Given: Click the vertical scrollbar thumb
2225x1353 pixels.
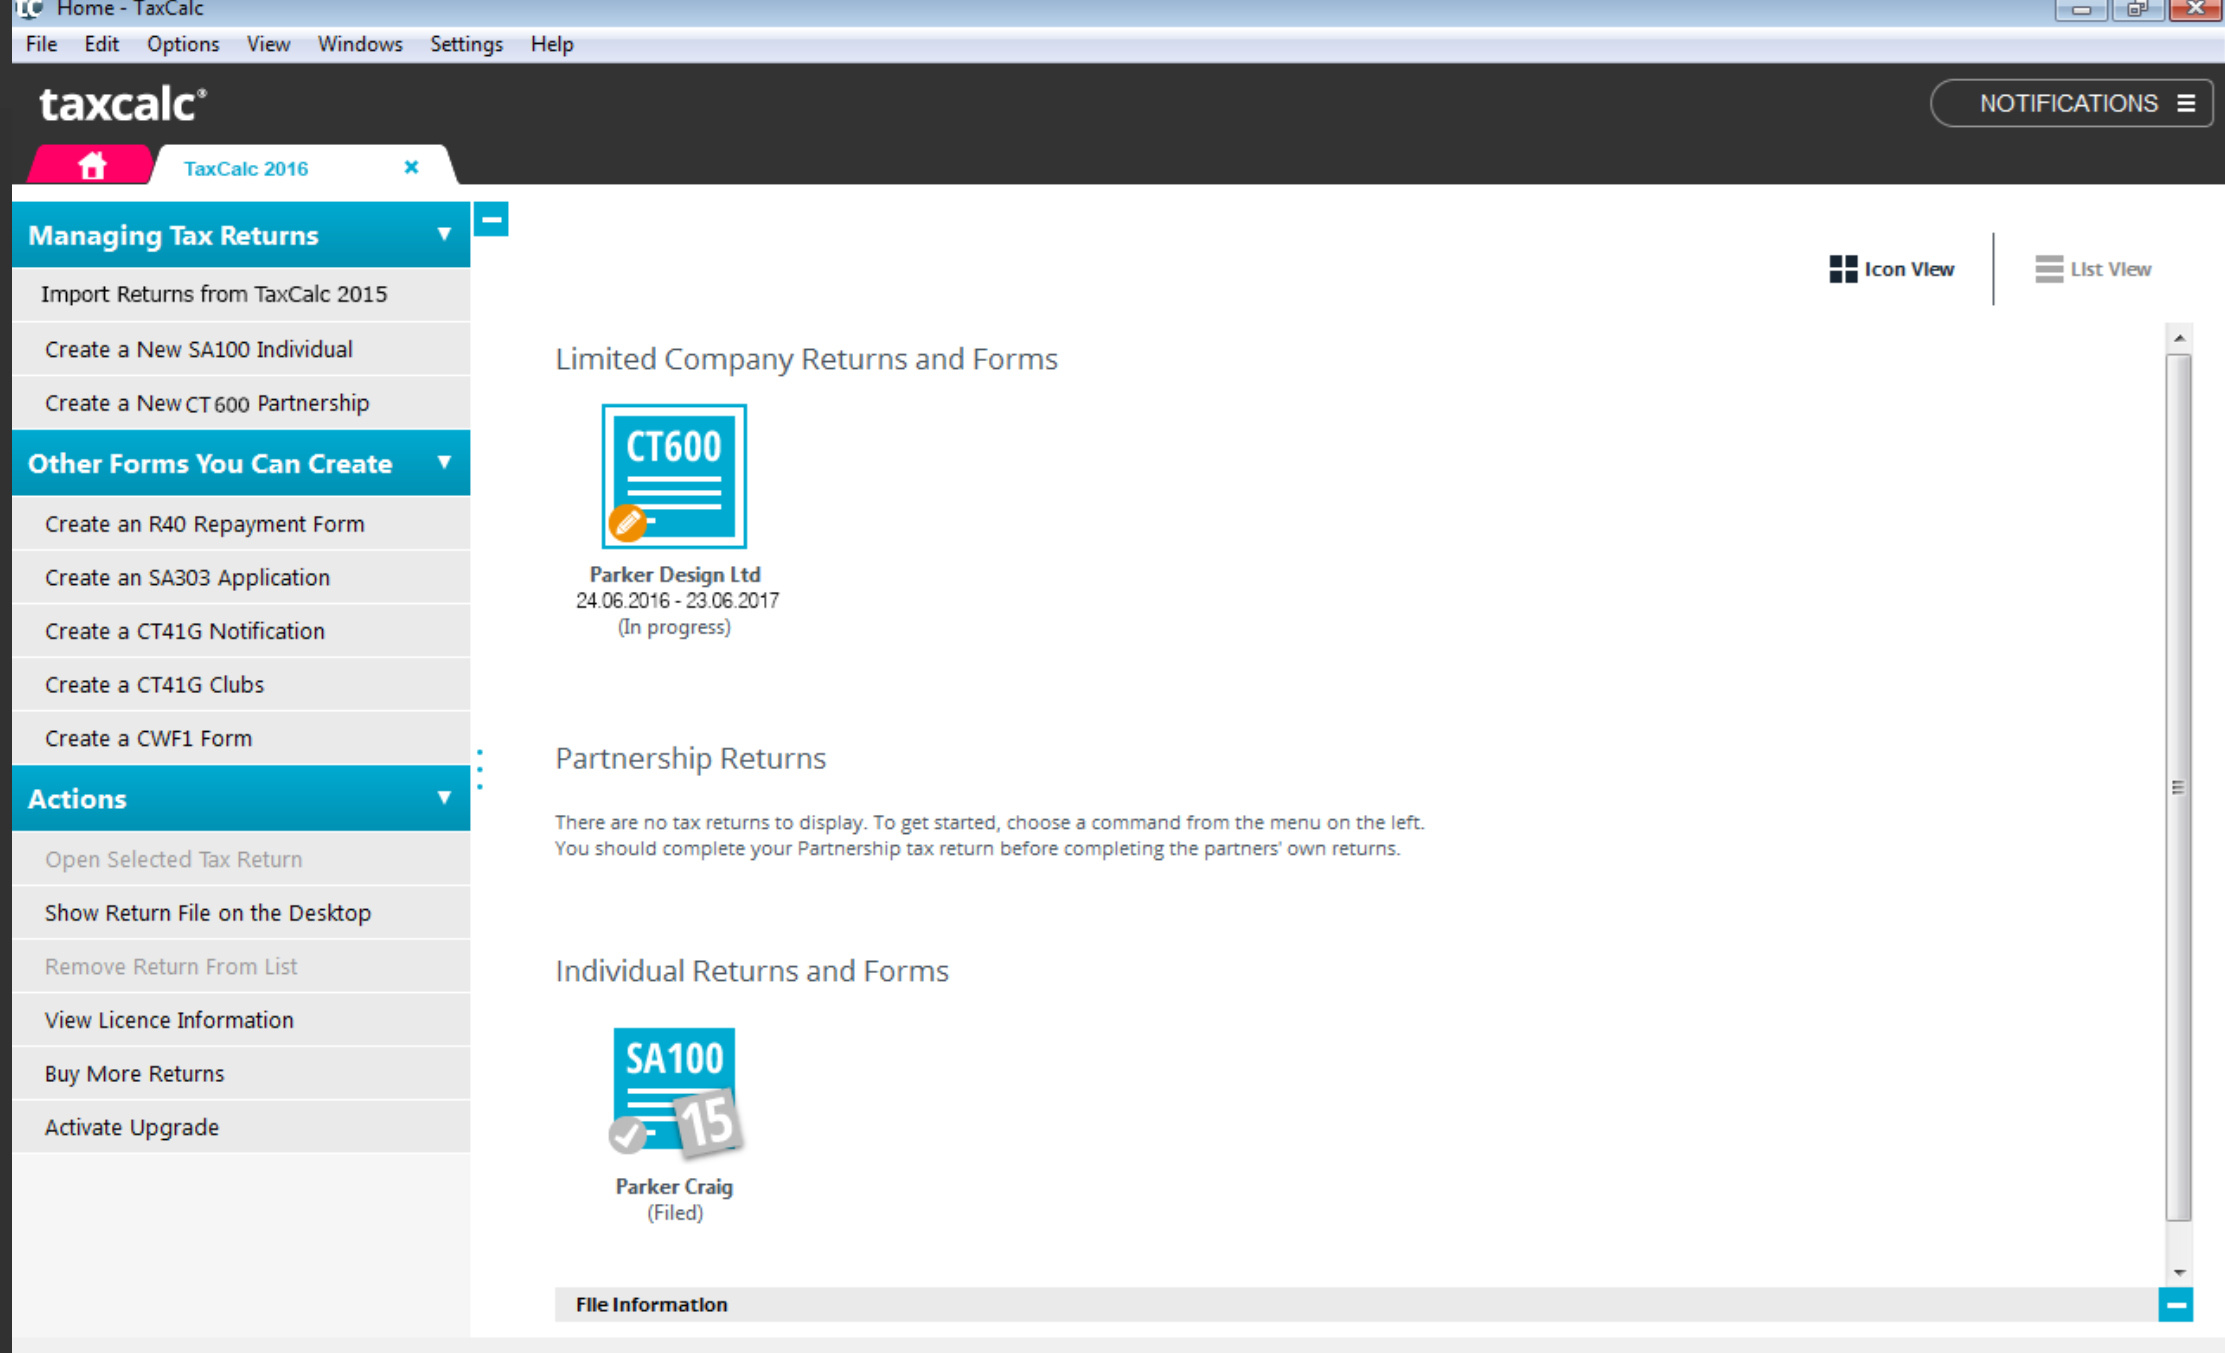Looking at the screenshot, I should point(2179,787).
